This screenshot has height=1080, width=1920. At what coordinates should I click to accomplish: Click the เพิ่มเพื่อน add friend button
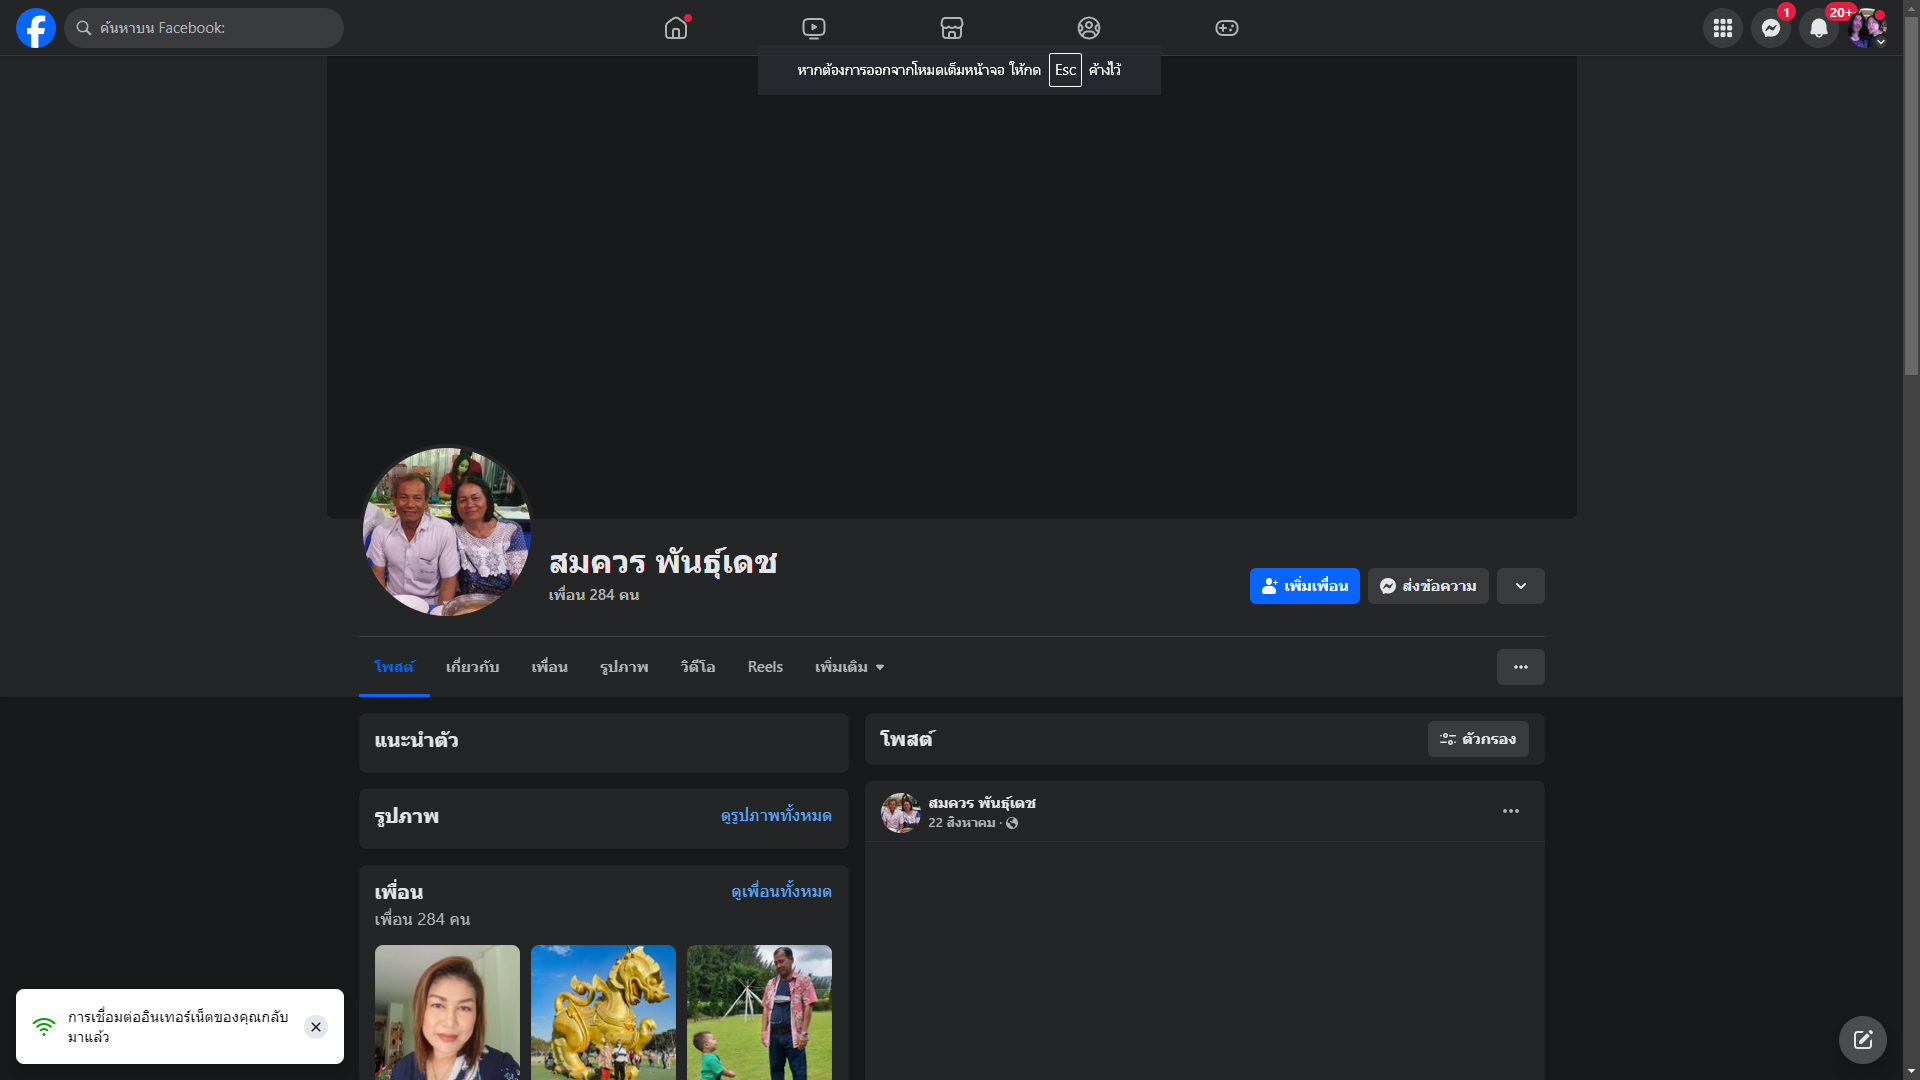1304,586
